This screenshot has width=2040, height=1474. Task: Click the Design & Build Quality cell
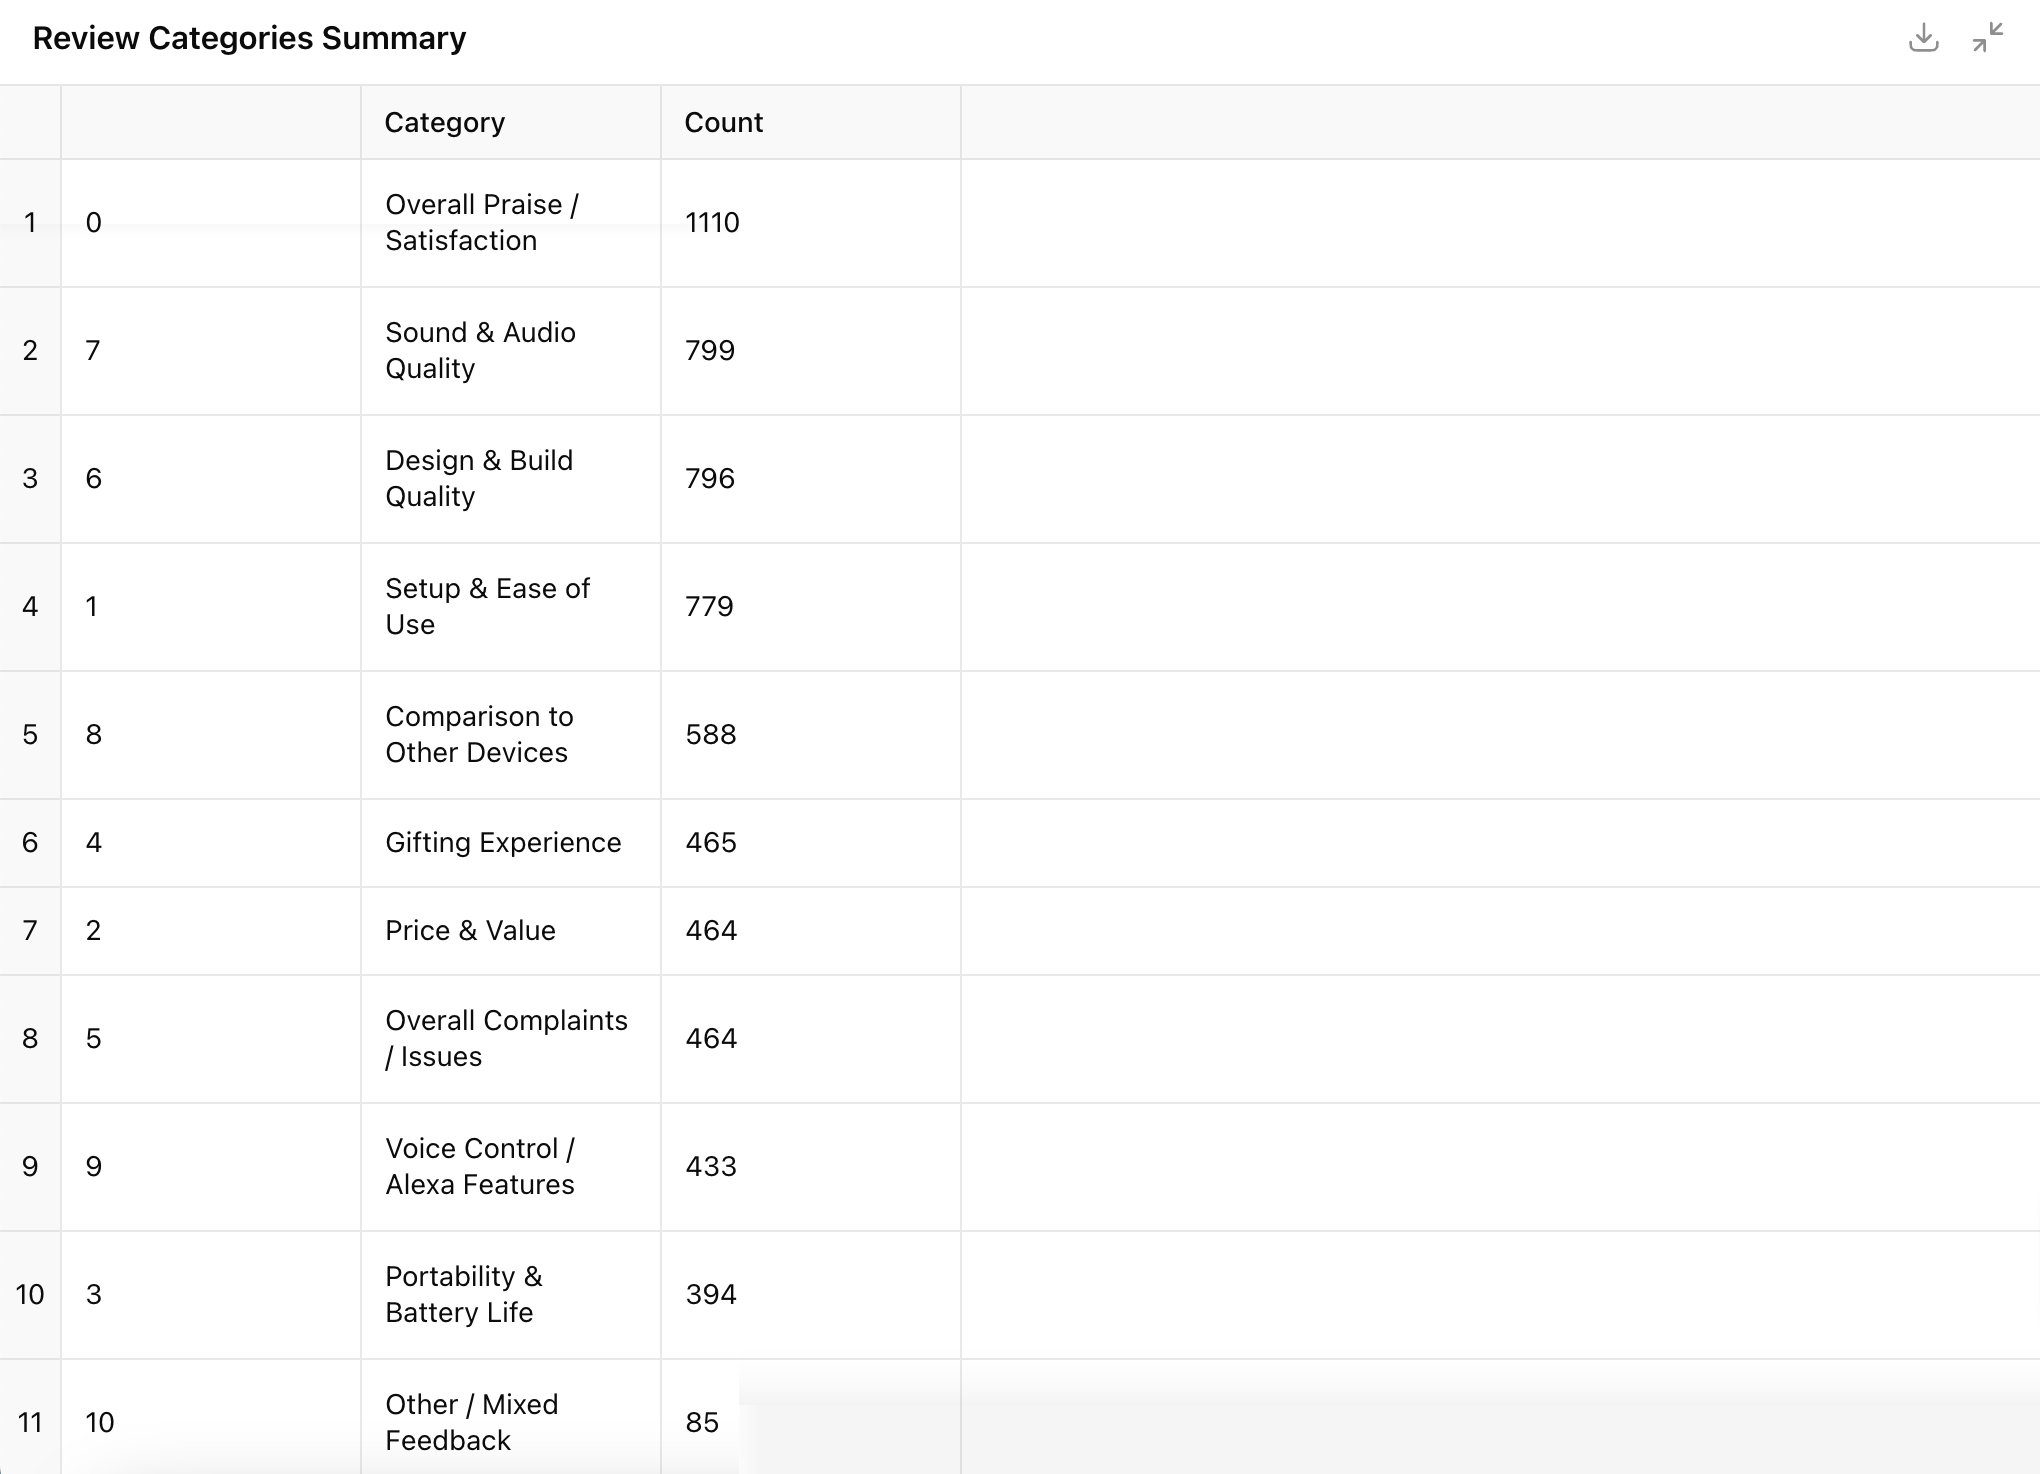pos(479,478)
